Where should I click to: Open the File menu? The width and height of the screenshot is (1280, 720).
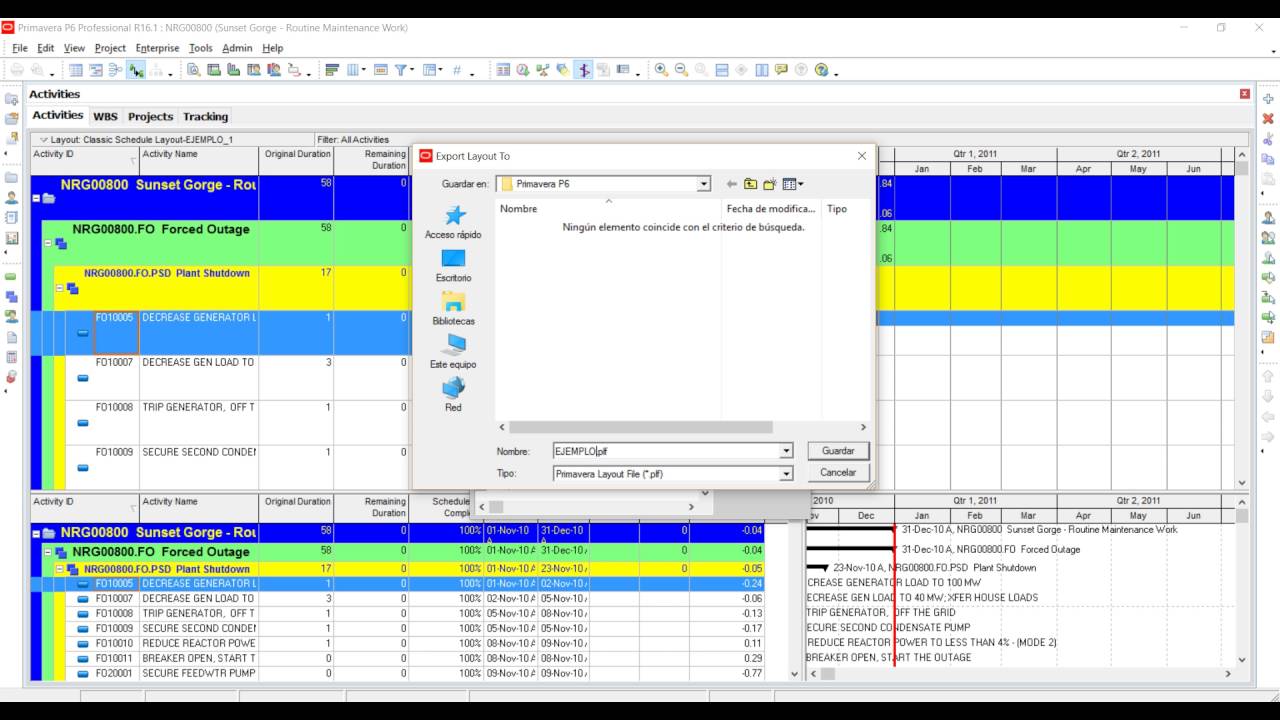tap(20, 48)
